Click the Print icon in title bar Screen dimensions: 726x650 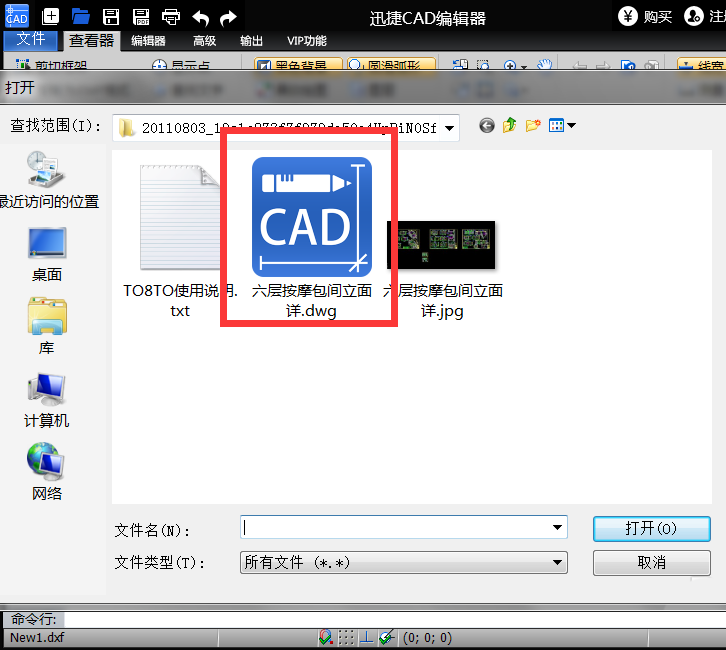171,16
